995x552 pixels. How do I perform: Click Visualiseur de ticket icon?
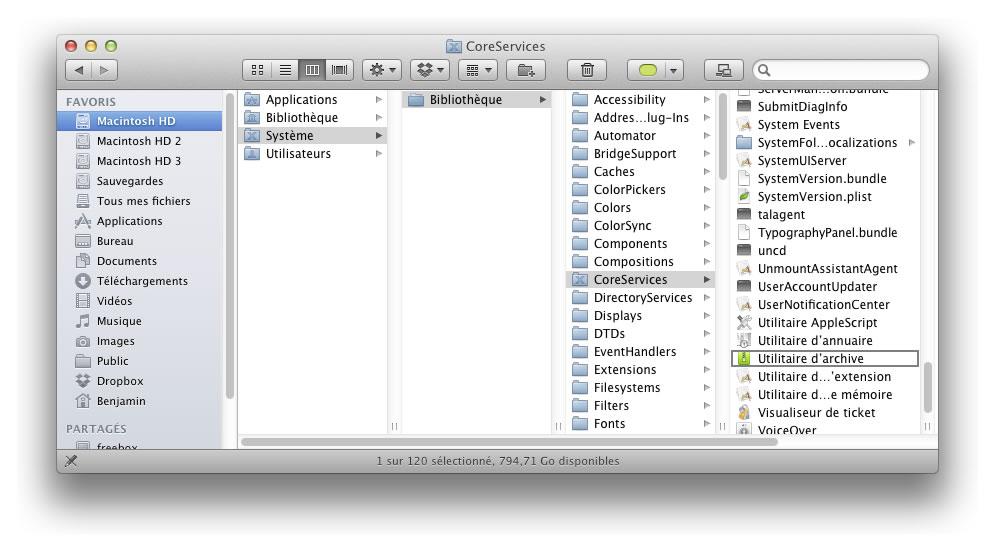click(x=744, y=412)
